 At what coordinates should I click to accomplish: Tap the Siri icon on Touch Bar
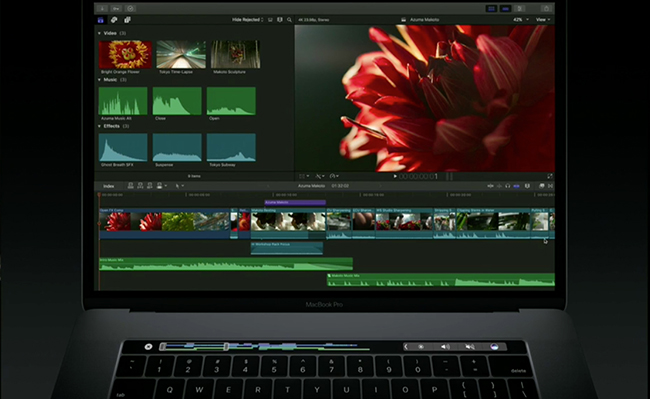(x=494, y=346)
